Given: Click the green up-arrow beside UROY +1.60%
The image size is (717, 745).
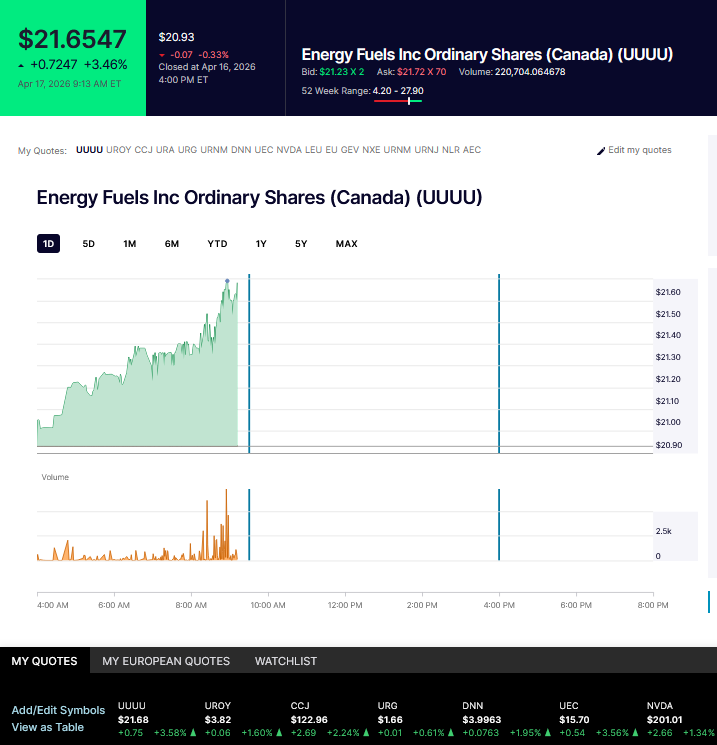Looking at the screenshot, I should pyautogui.click(x=279, y=733).
